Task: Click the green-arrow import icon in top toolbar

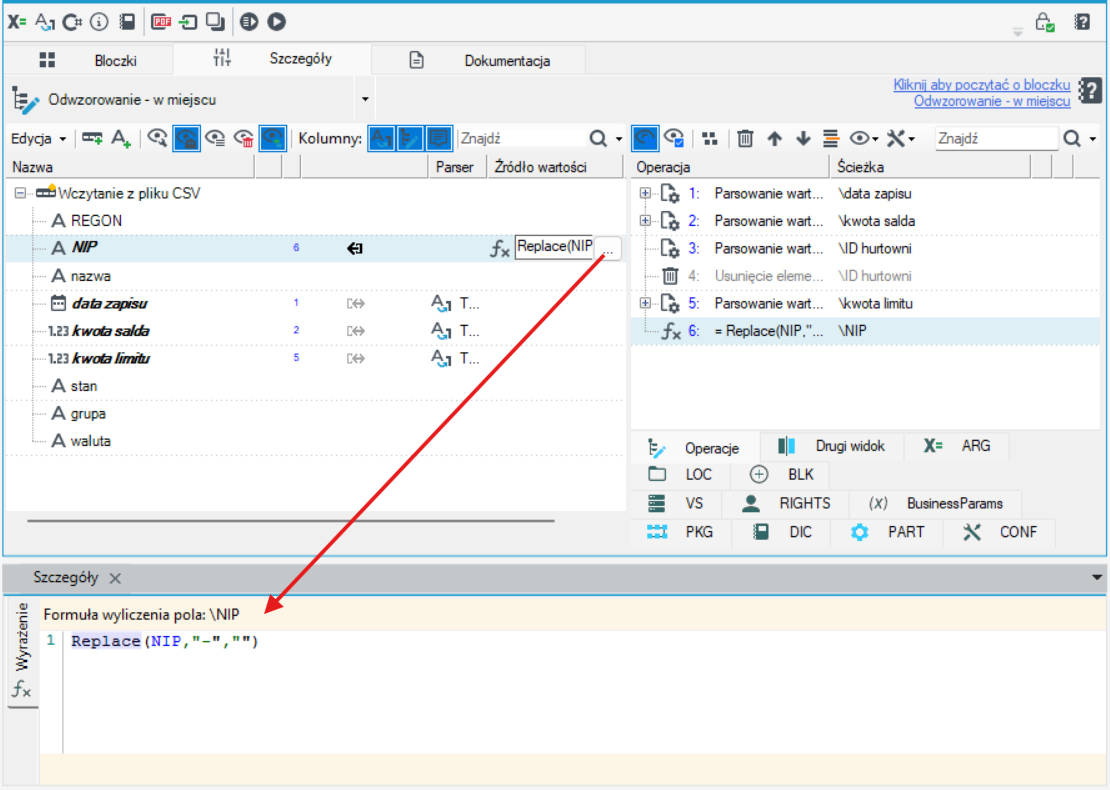Action: click(x=188, y=22)
